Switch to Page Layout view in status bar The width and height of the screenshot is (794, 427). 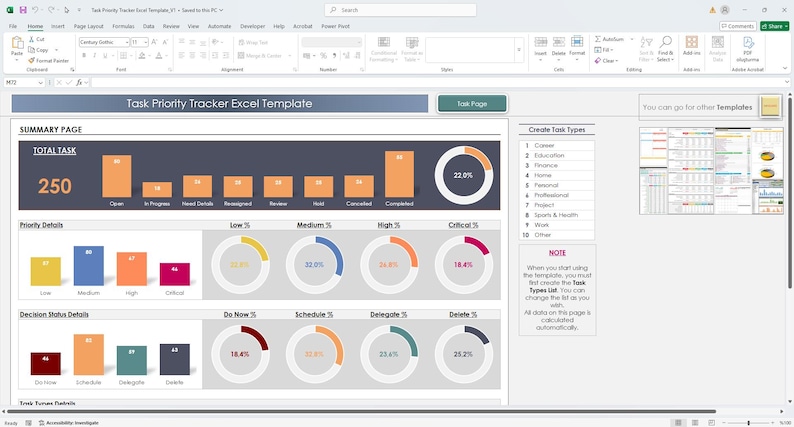(x=695, y=422)
